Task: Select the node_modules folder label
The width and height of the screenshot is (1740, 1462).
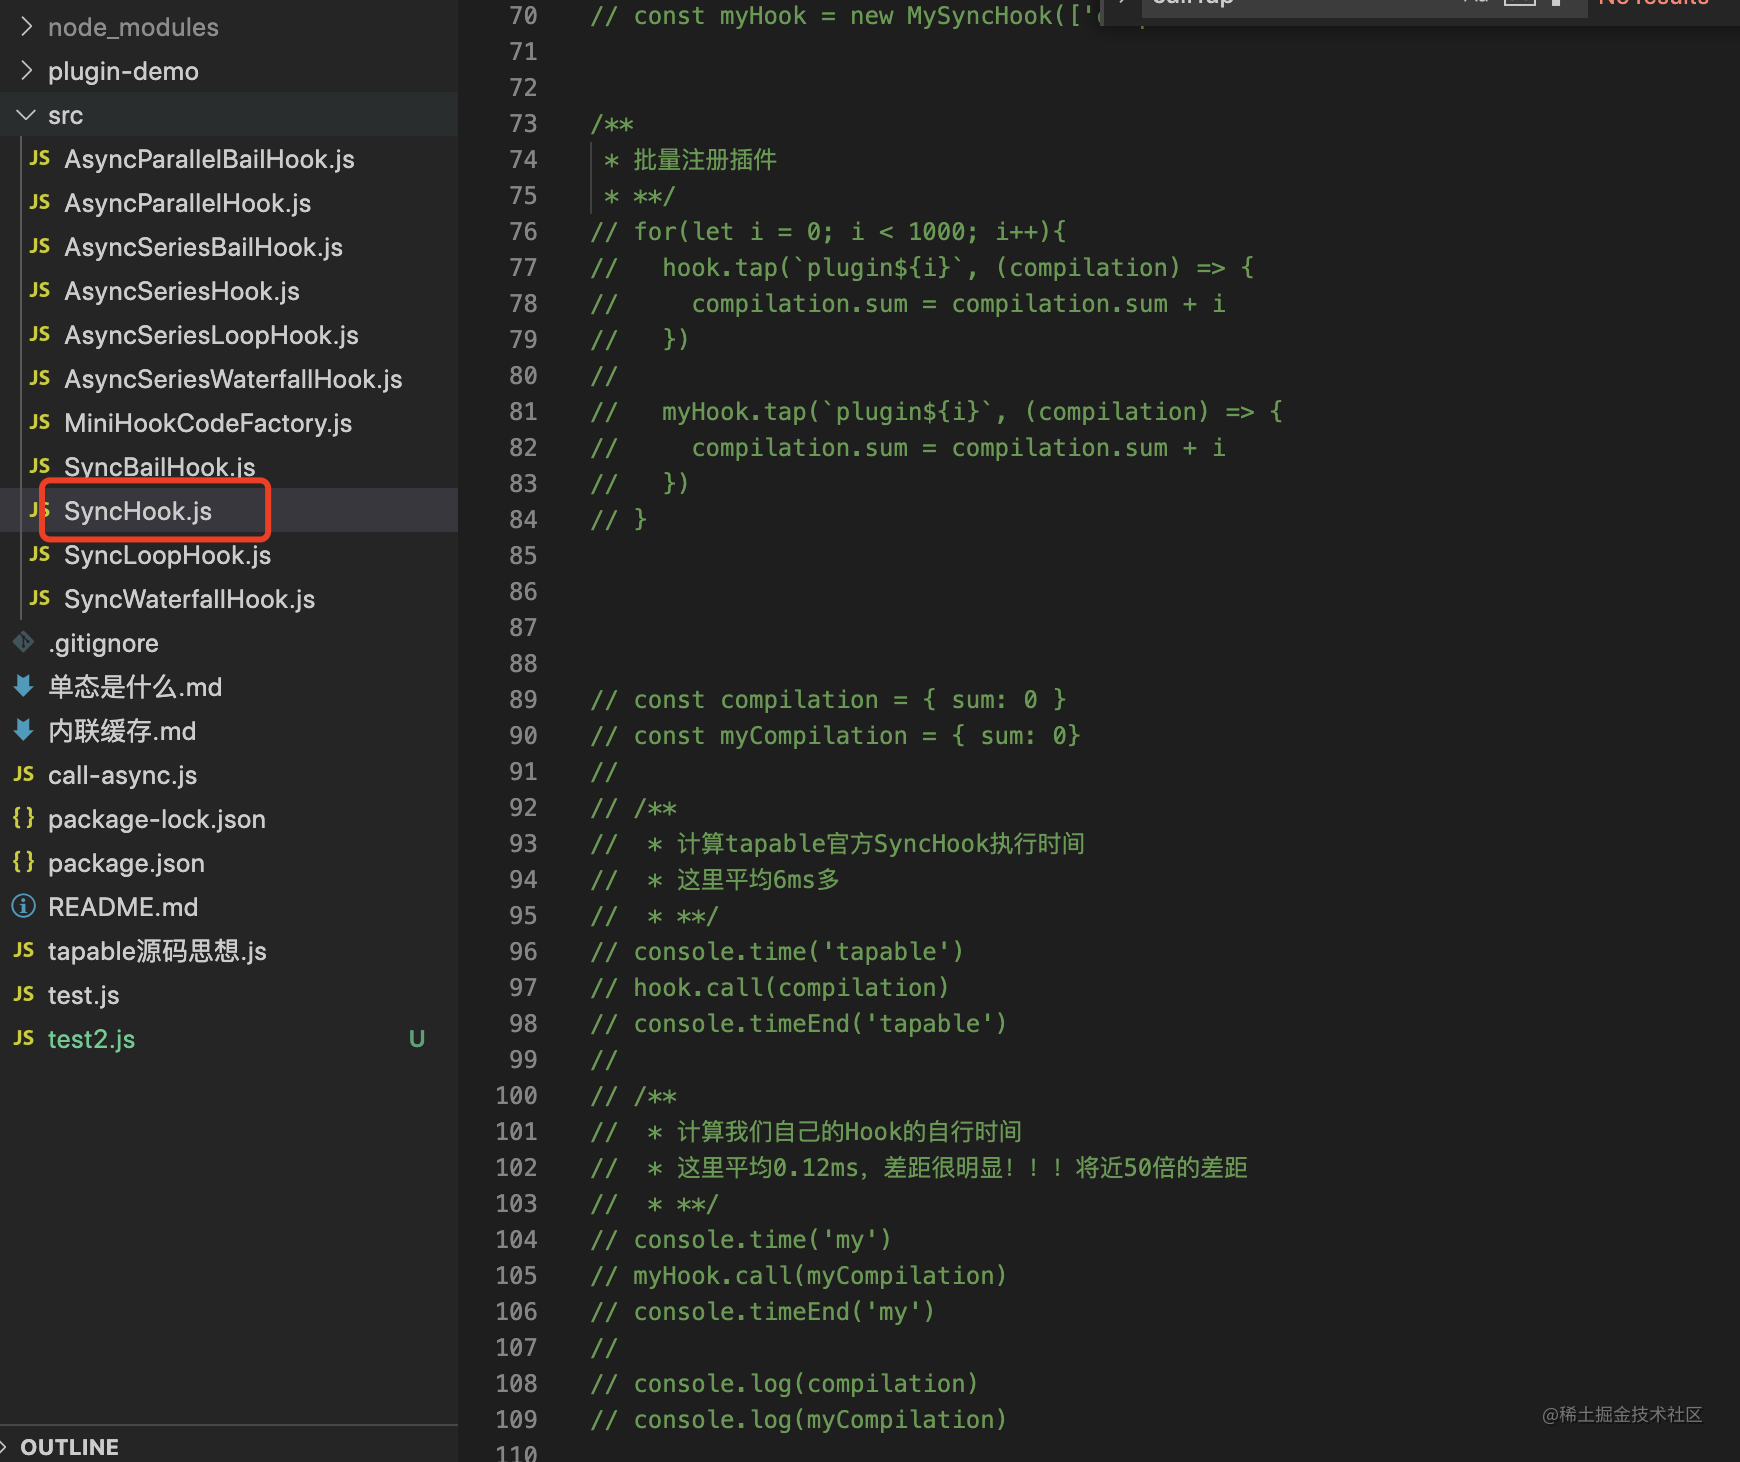Action: tap(133, 27)
